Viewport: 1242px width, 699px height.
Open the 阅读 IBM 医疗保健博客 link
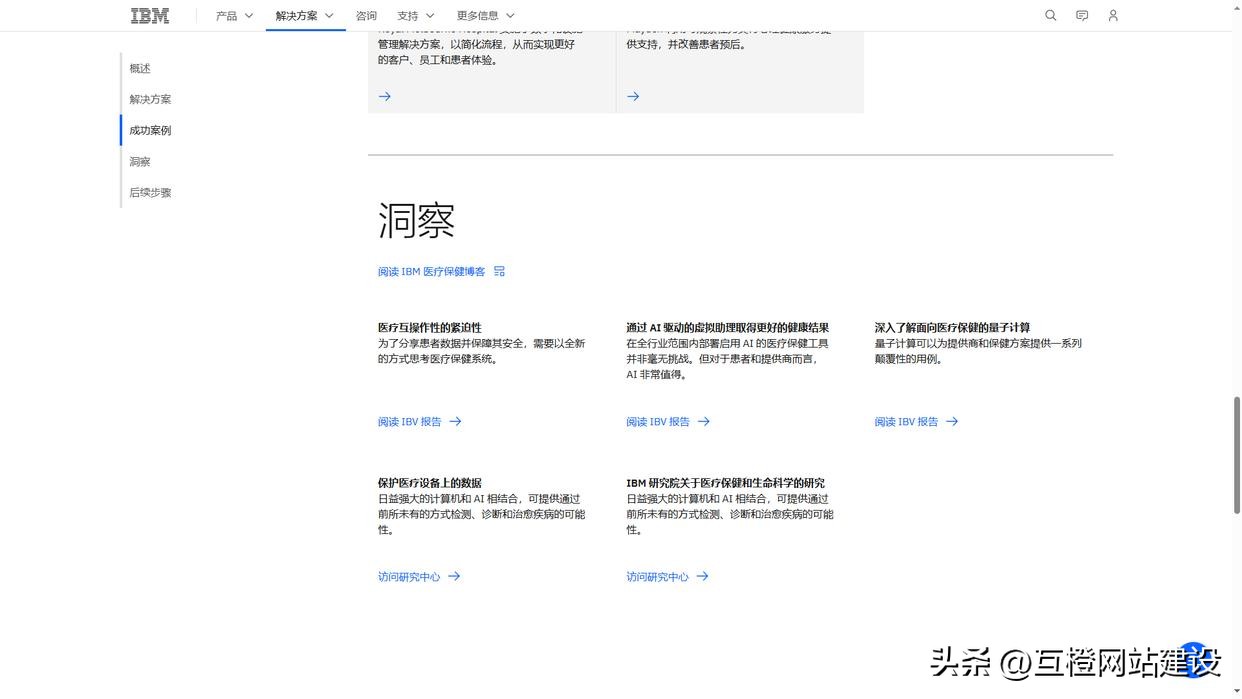coord(430,270)
